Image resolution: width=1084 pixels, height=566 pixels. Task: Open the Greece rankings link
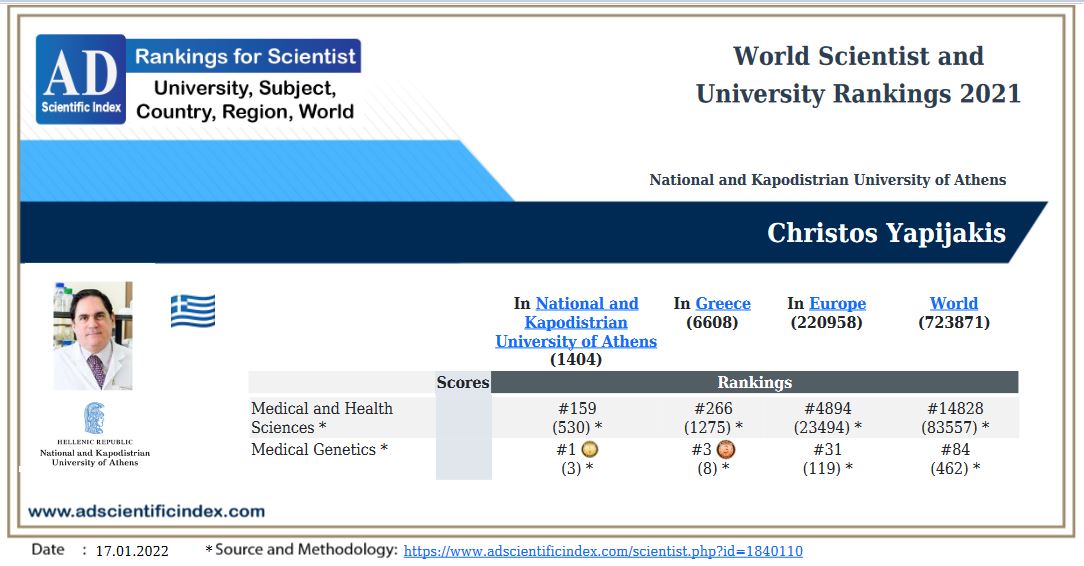tap(722, 304)
